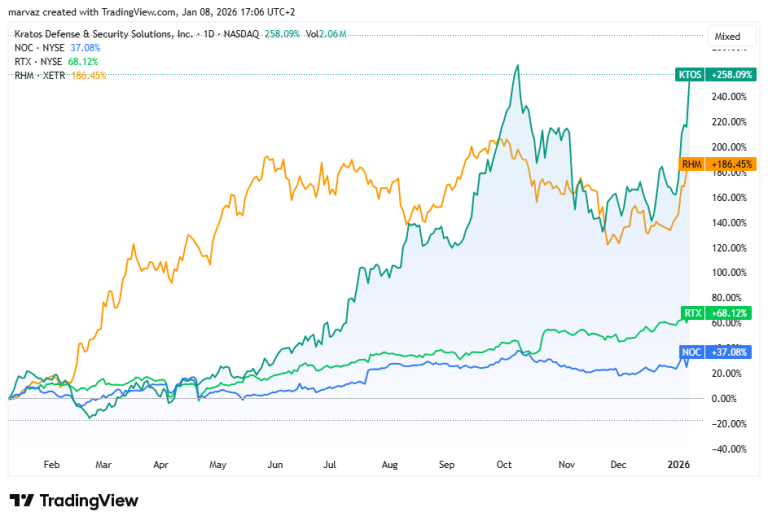Screen dimensions: 768x525
Task: Click the 20.00% price scale label
Action: pyautogui.click(x=729, y=373)
